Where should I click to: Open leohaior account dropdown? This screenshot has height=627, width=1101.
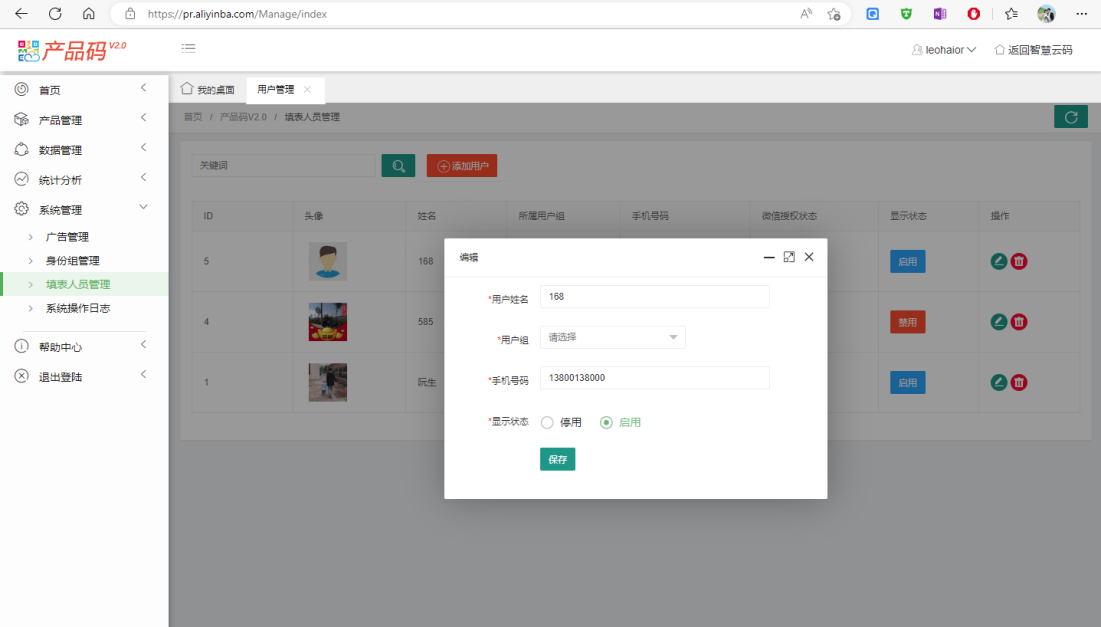pos(944,50)
